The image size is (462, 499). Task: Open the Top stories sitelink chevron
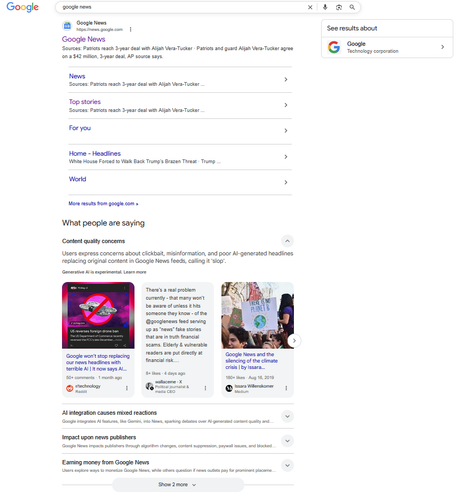(x=286, y=105)
